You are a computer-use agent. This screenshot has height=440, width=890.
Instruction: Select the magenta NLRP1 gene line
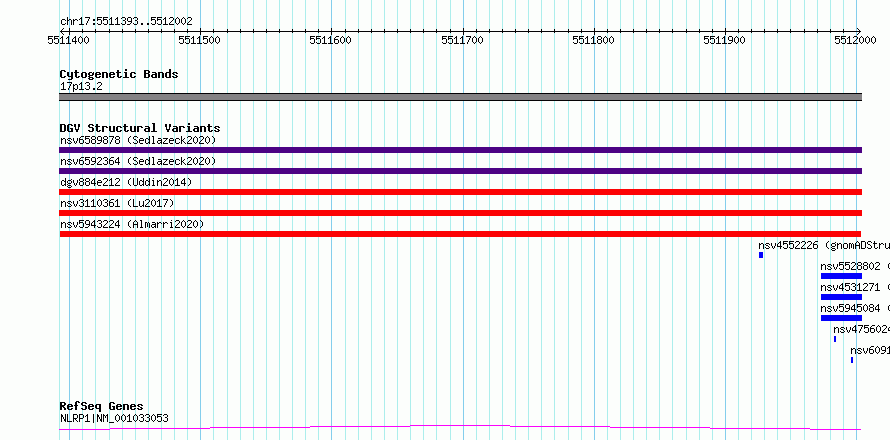460,428
